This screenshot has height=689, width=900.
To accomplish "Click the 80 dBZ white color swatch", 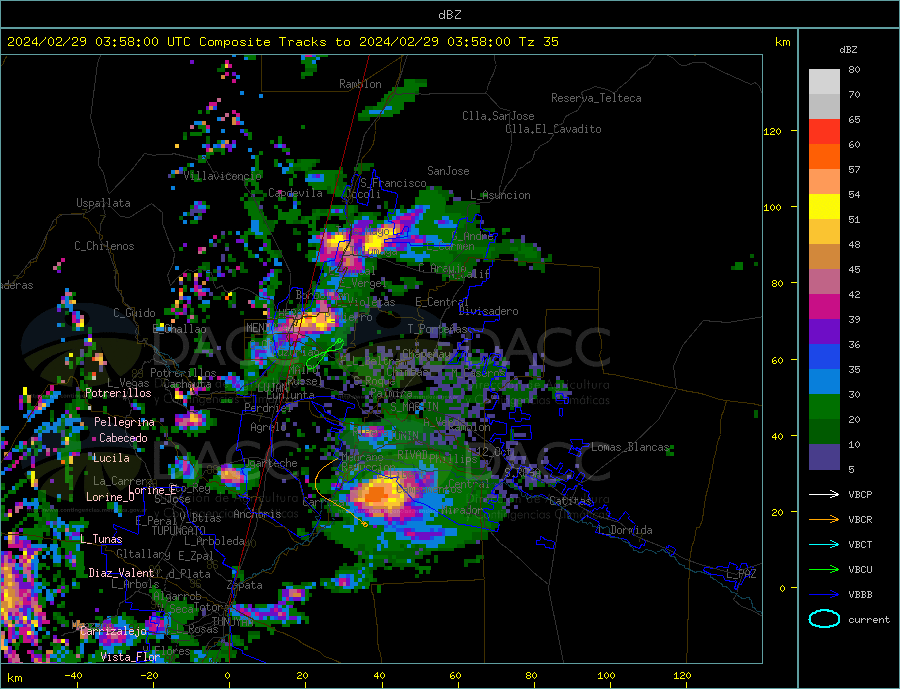I will [x=824, y=82].
